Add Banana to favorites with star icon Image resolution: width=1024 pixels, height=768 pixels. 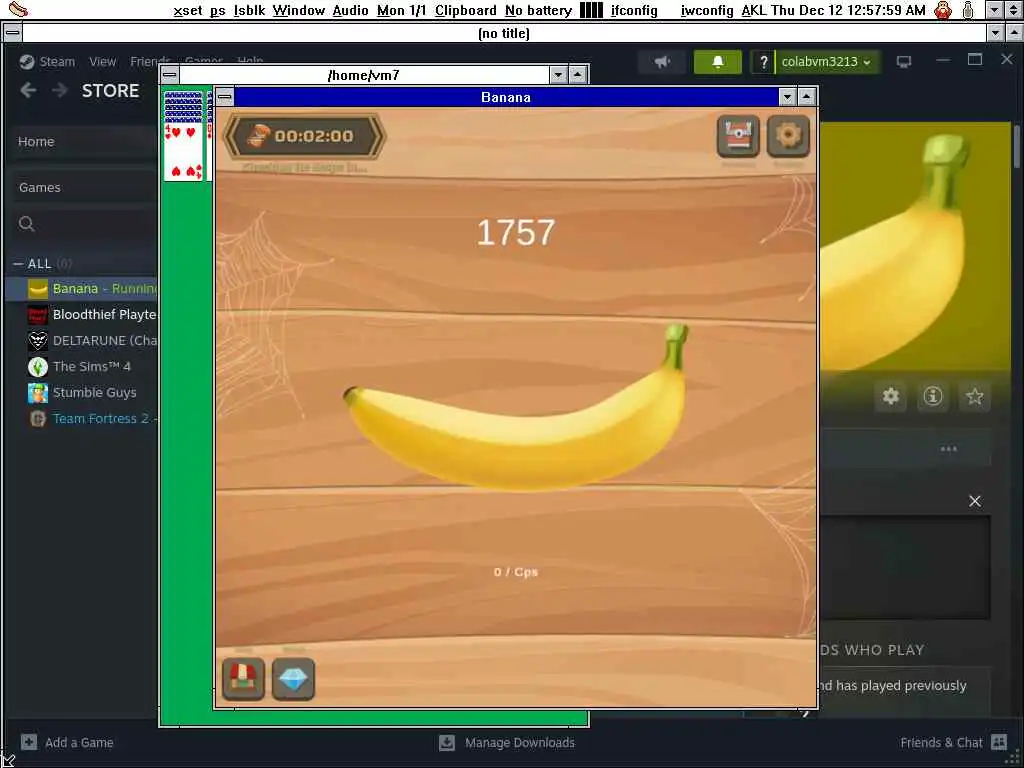975,396
